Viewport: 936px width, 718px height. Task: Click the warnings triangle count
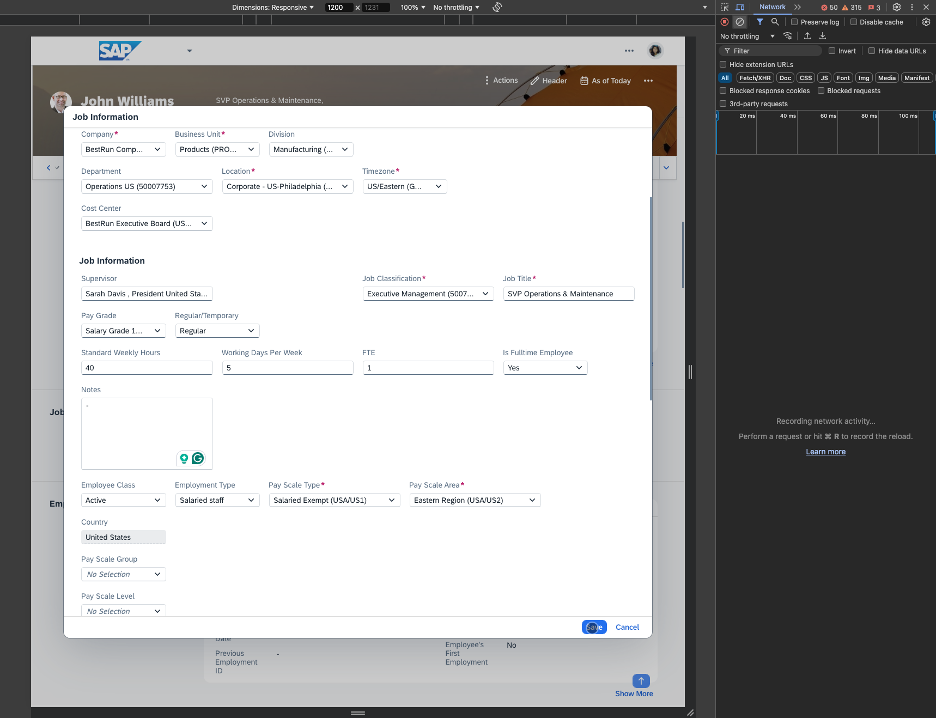tap(852, 8)
